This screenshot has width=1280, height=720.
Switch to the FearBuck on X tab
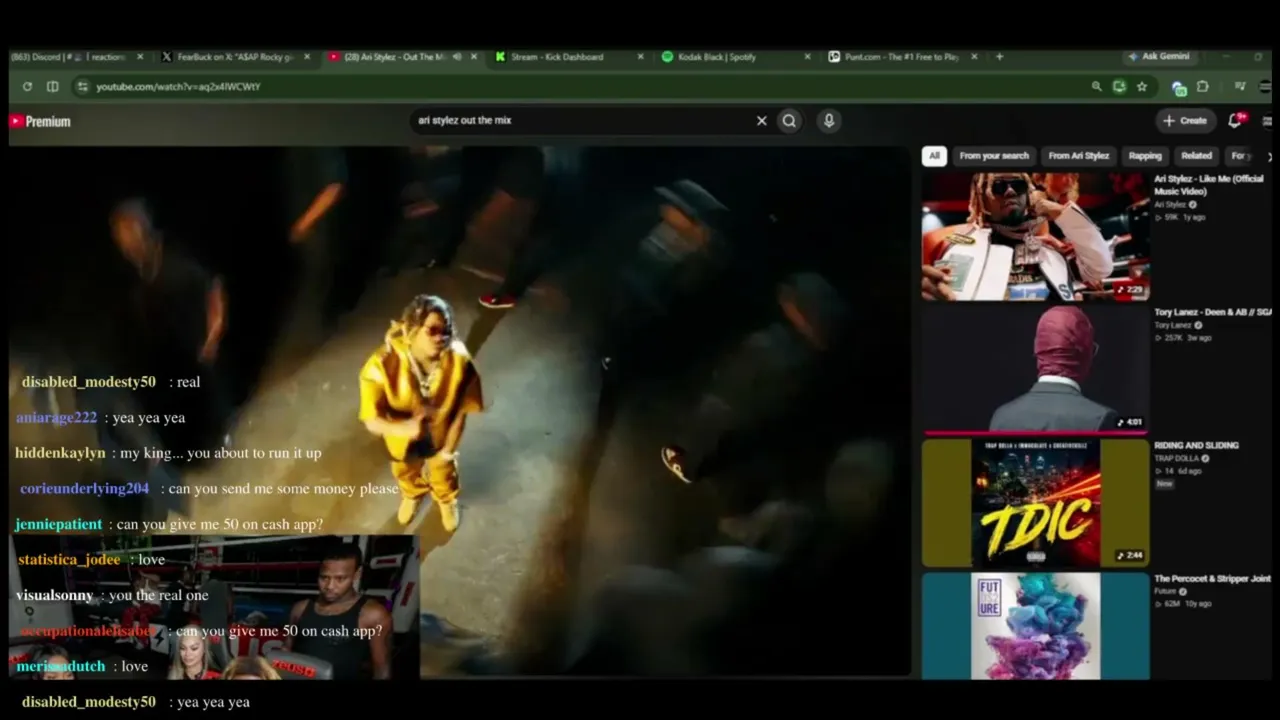click(x=236, y=57)
